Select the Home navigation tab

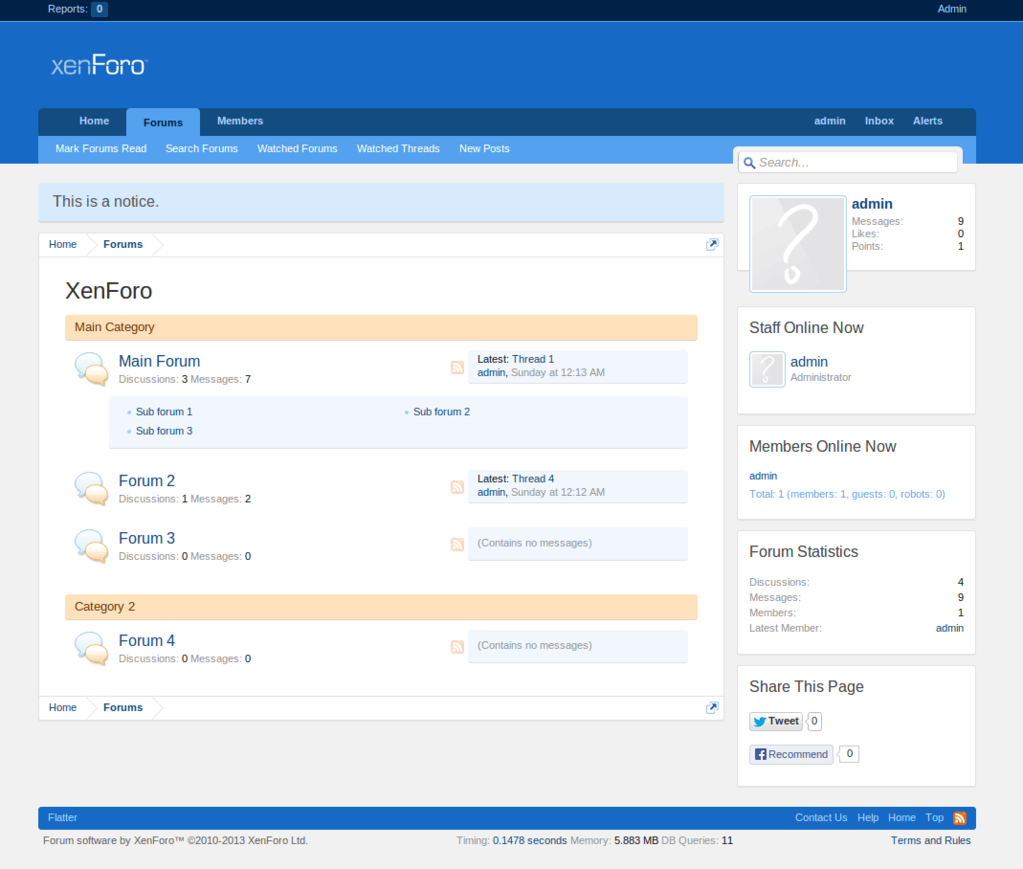click(94, 121)
